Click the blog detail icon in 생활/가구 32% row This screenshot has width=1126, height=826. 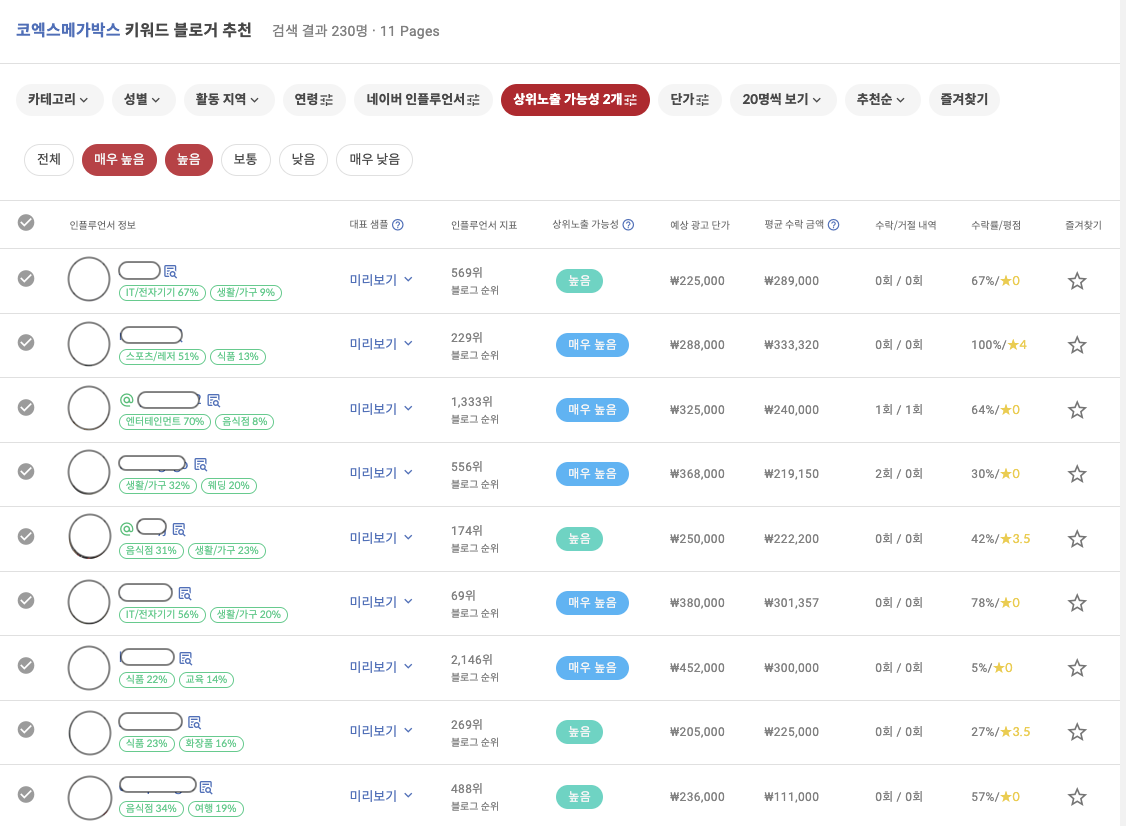tap(200, 465)
